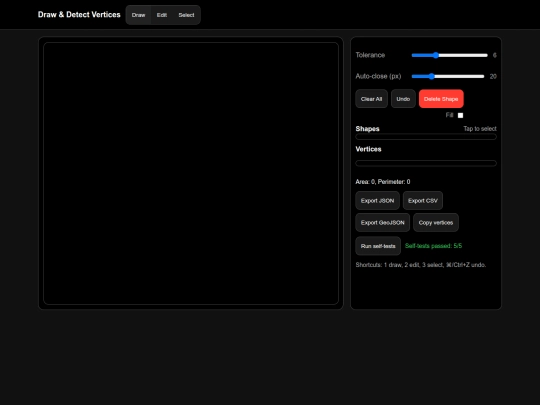
Task: Click the Copy vertices button
Action: [x=436, y=222]
